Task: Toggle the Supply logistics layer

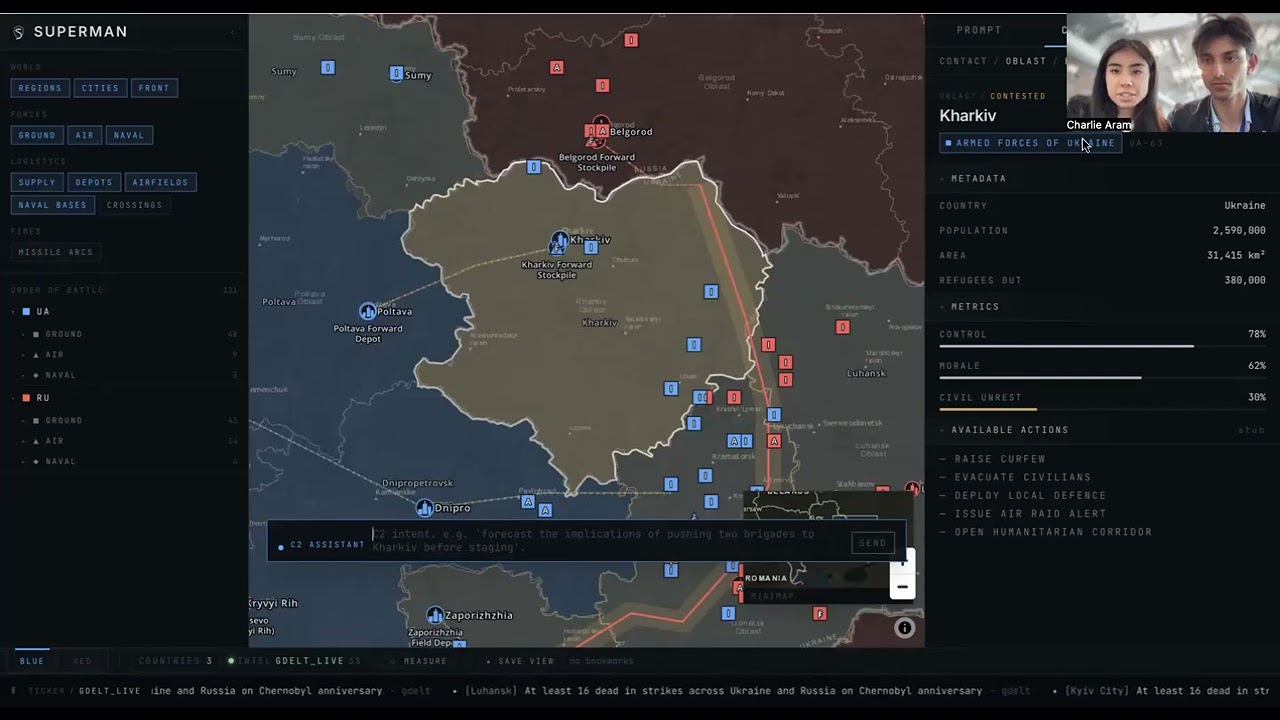Action: pos(37,182)
